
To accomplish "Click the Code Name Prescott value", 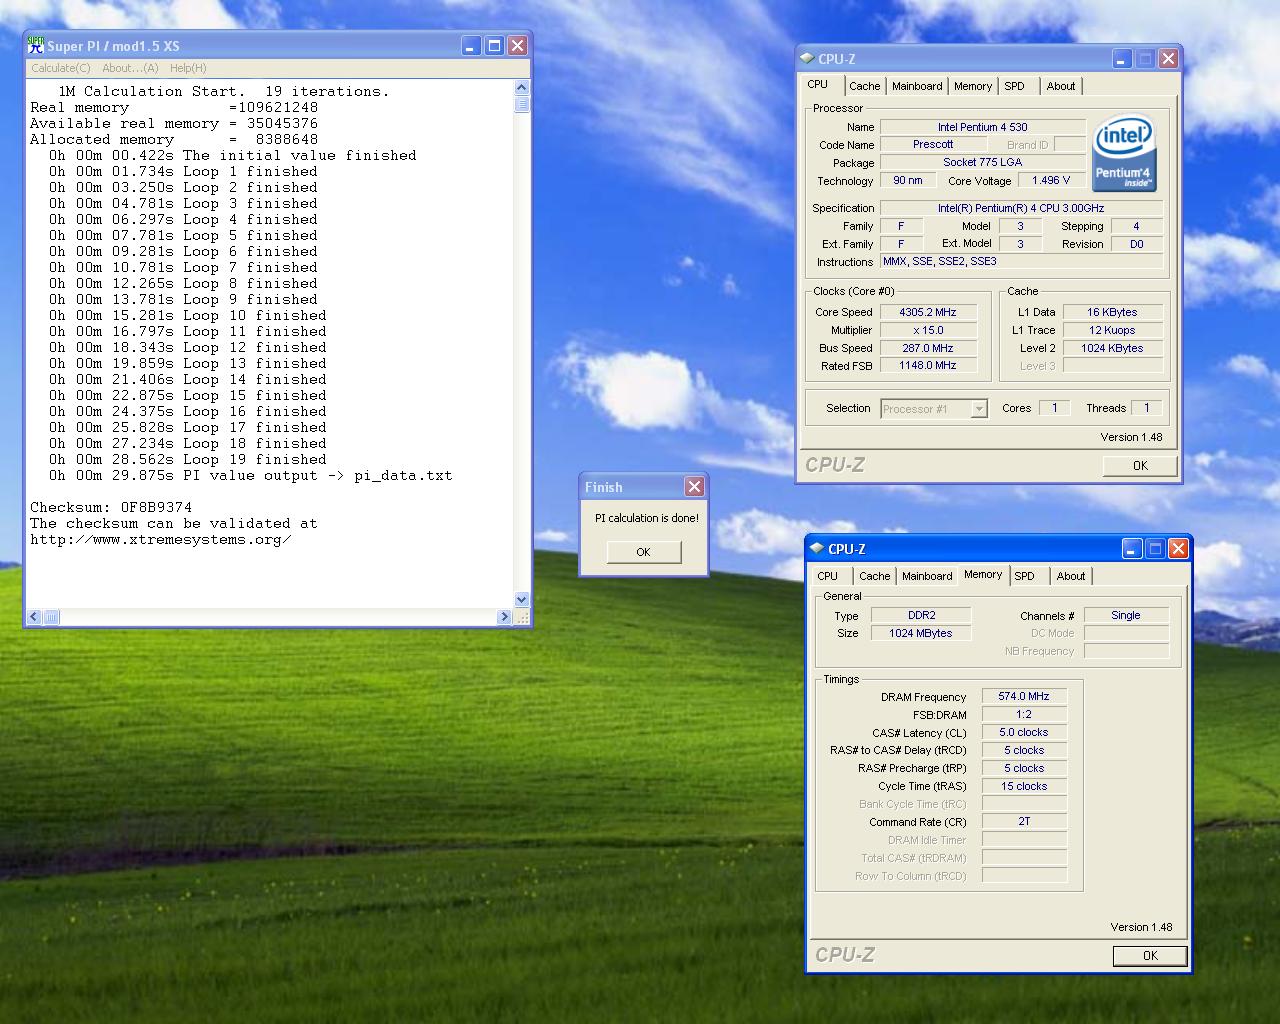I will point(933,145).
